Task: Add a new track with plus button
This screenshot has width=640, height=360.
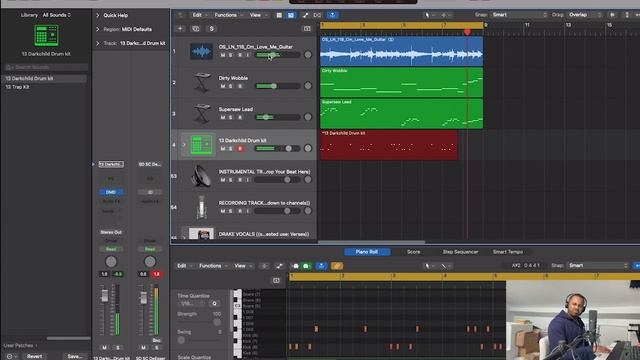Action: pyautogui.click(x=180, y=29)
